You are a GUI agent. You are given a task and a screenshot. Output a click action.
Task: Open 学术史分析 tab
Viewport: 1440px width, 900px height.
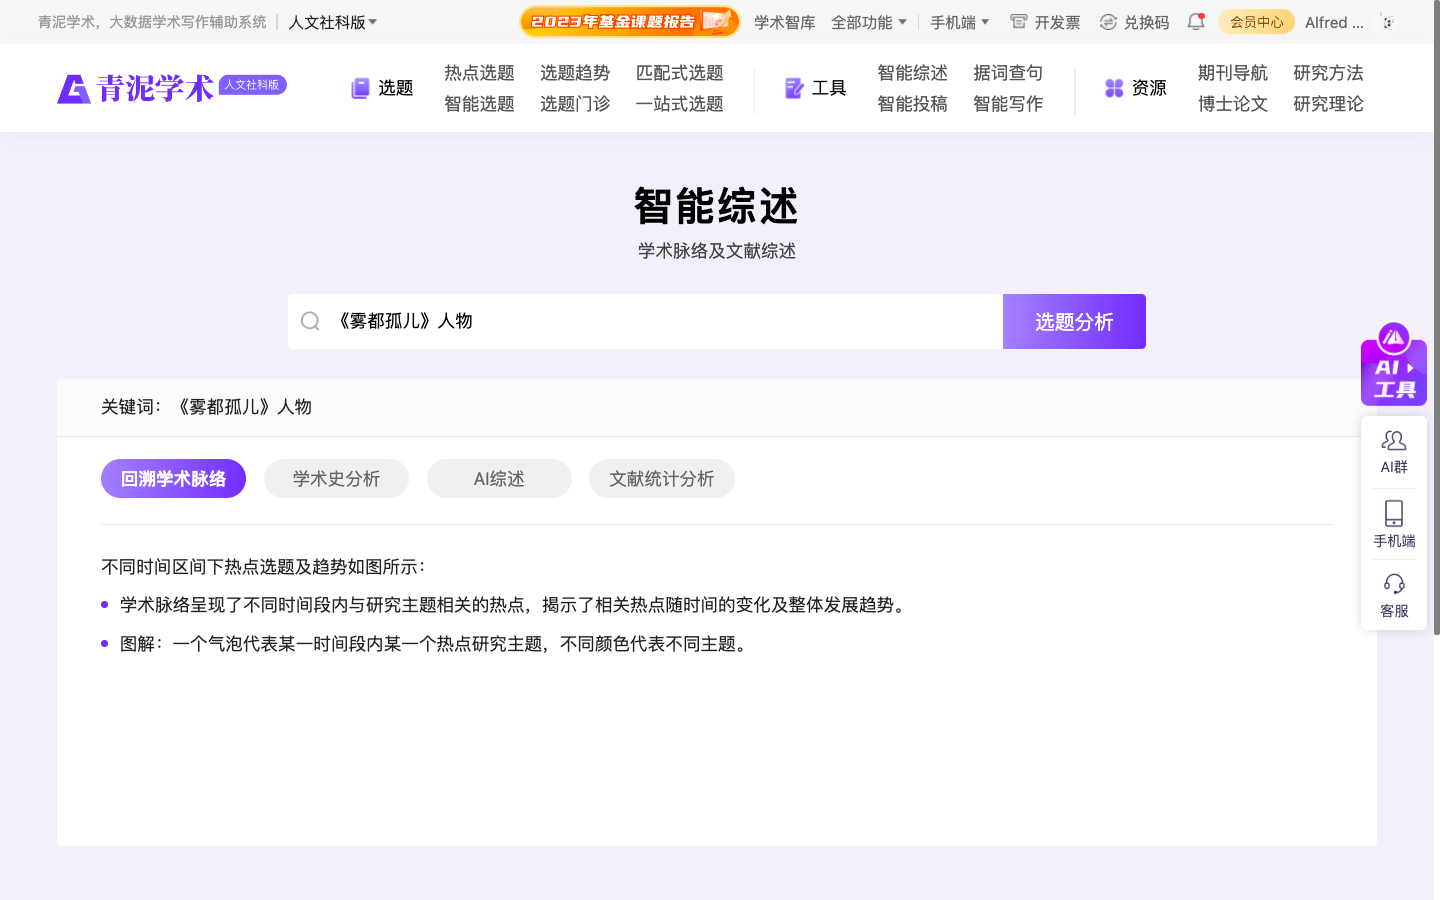coord(336,478)
